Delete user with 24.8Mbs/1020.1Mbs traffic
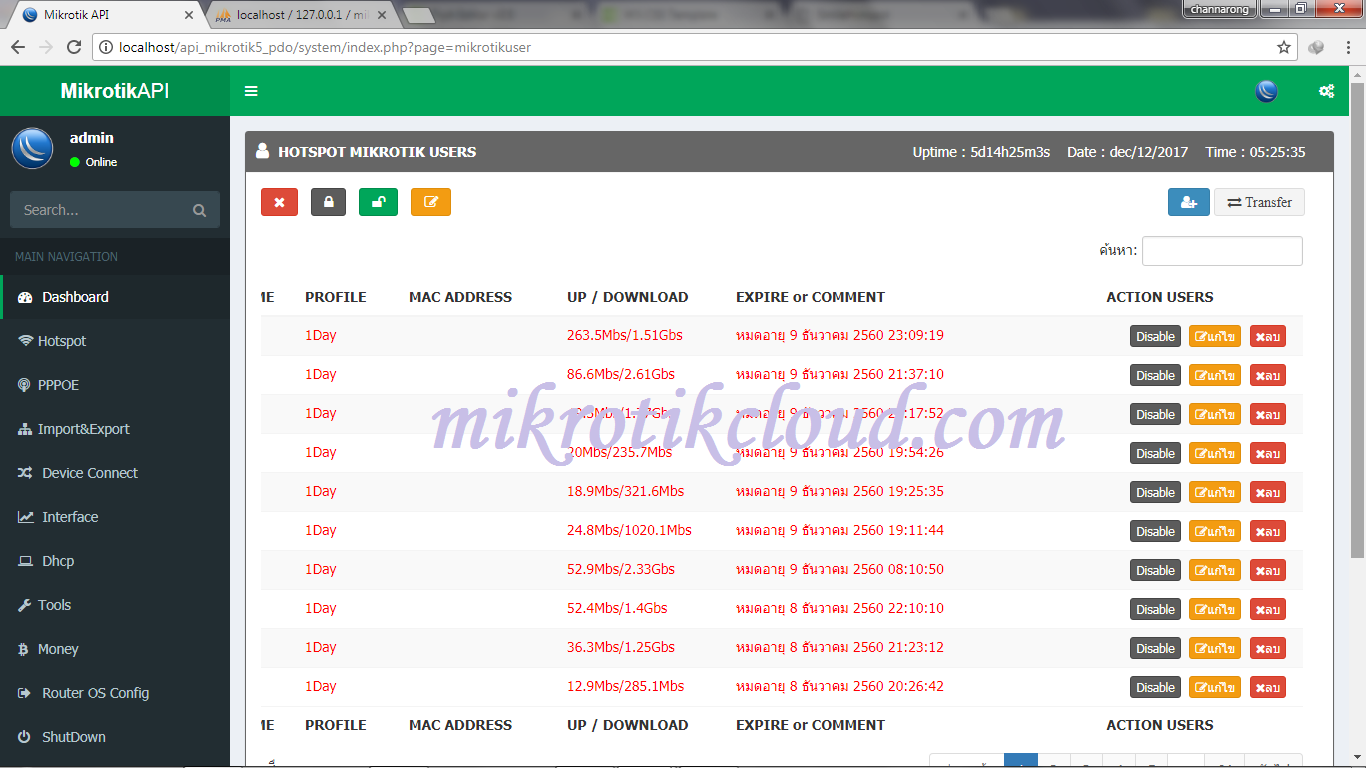This screenshot has width=1366, height=768. [x=1268, y=531]
